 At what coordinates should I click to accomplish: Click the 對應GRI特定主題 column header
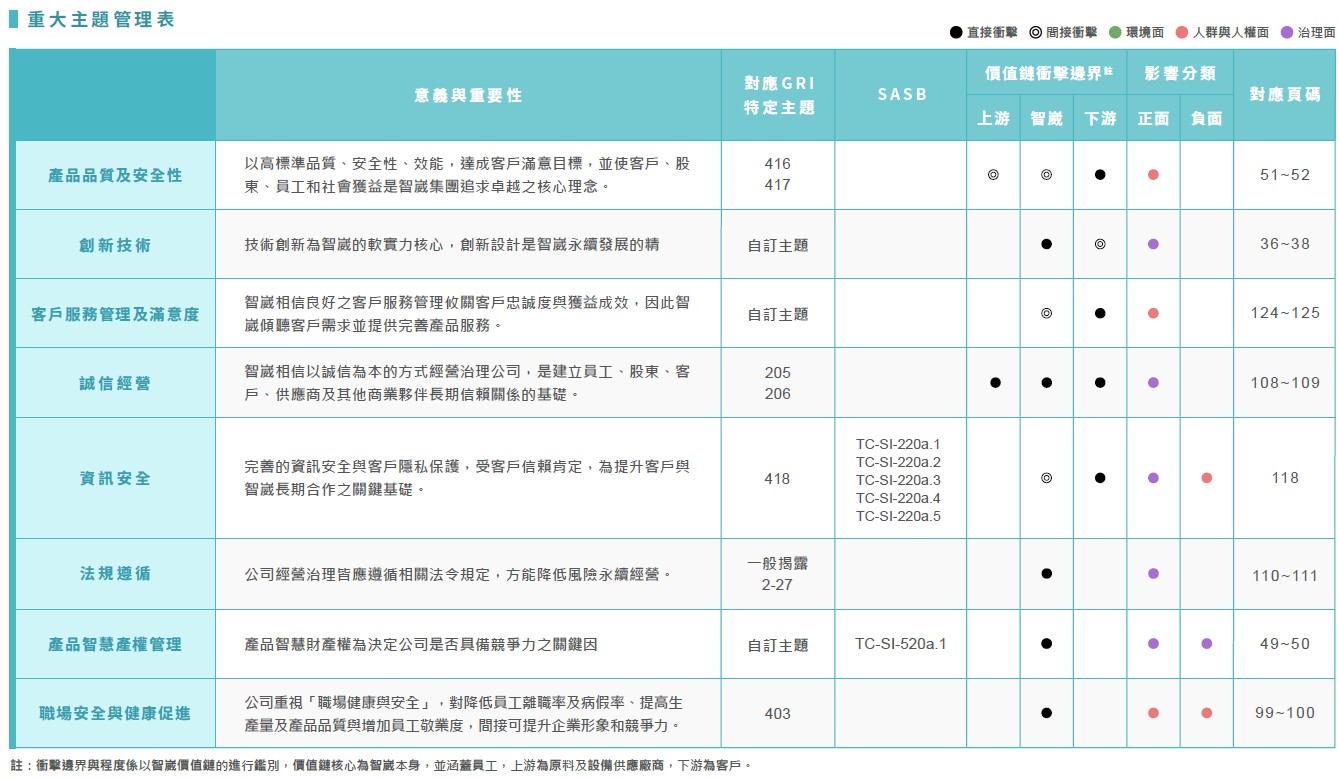(x=779, y=95)
